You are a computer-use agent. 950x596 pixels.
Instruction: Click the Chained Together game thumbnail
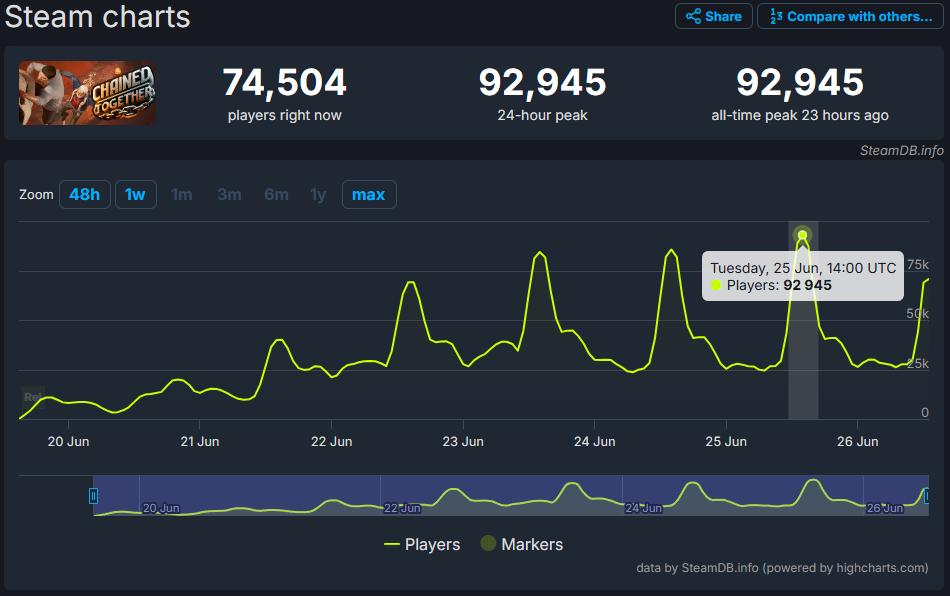click(x=87, y=93)
